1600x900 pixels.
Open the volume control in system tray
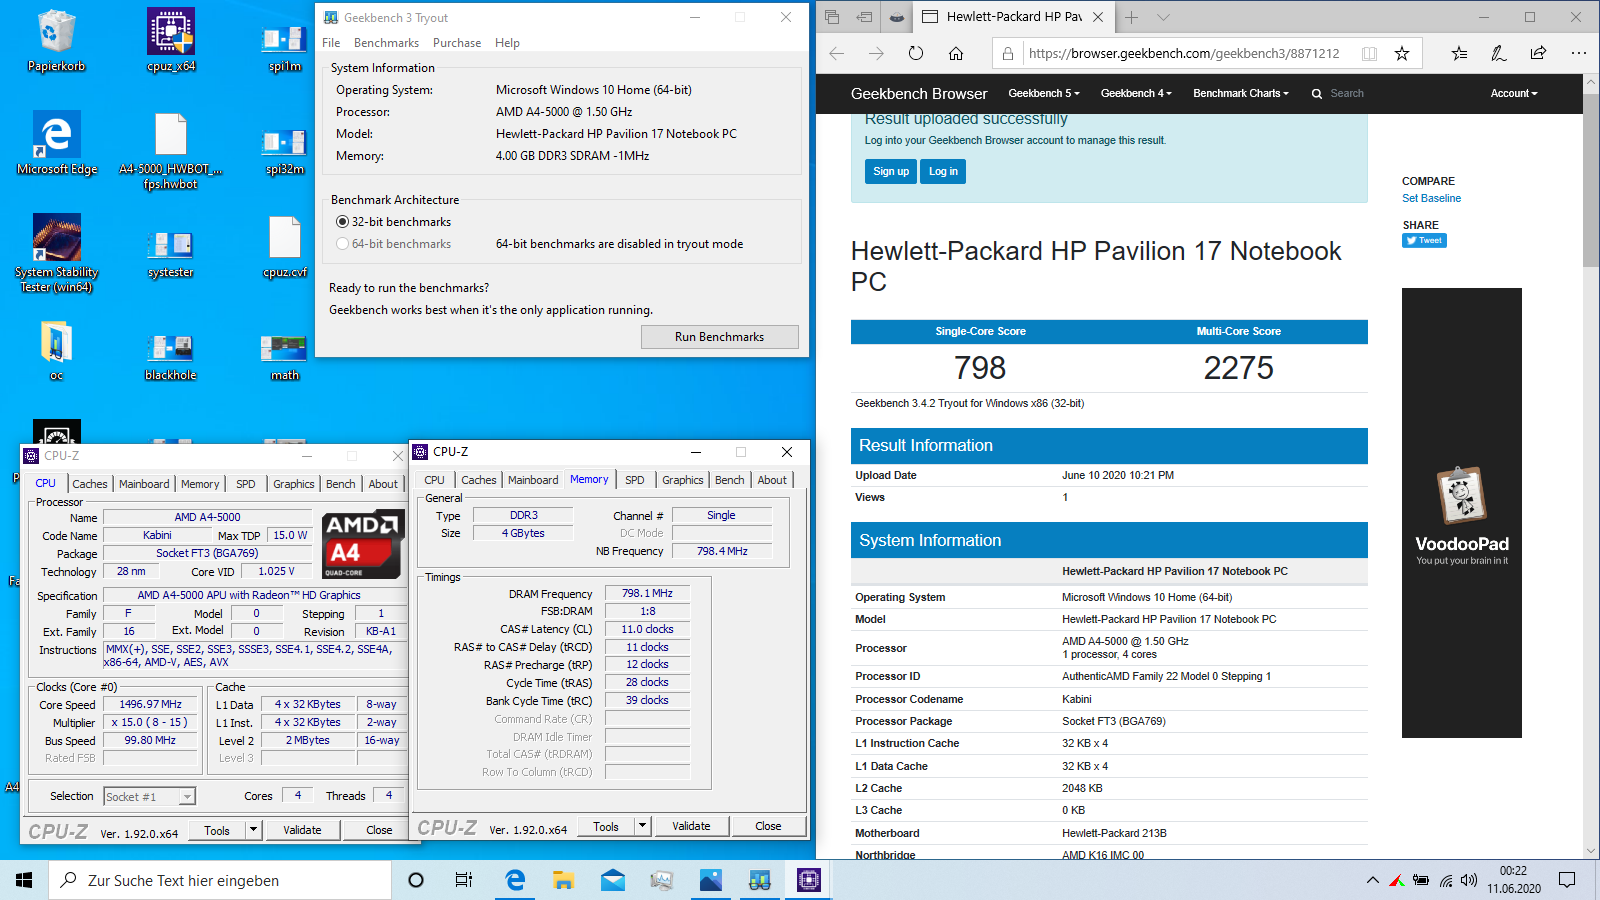1468,880
